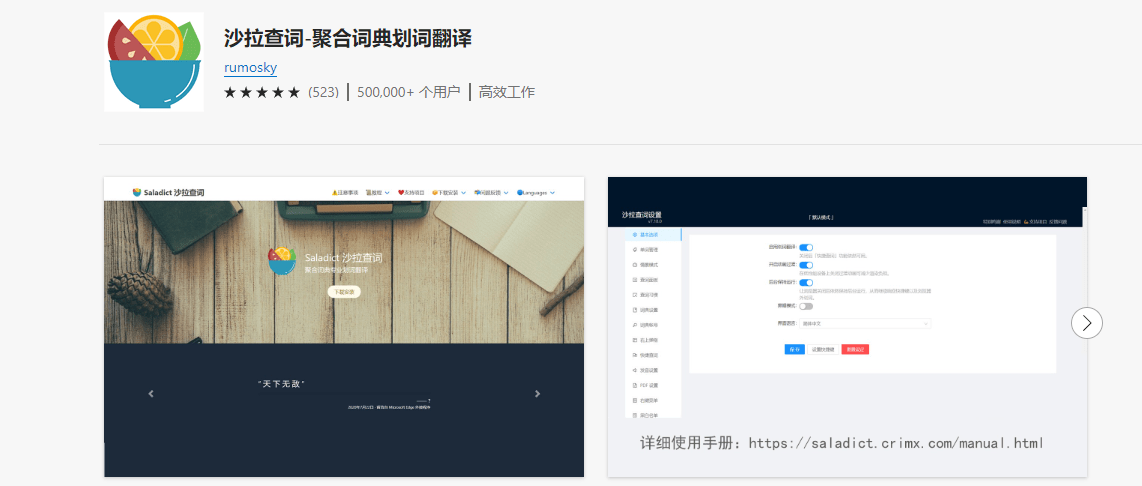This screenshot has width=1142, height=486.
Task: Toggle the 后台保持运行 switch
Action: [x=806, y=283]
